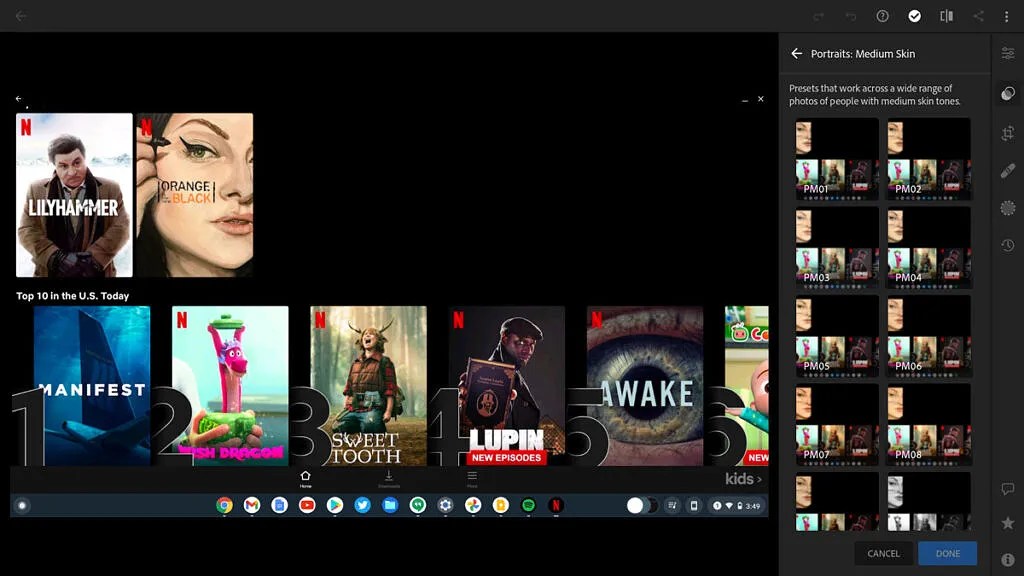
Task: Open the three-dot overflow menu
Action: click(1006, 16)
